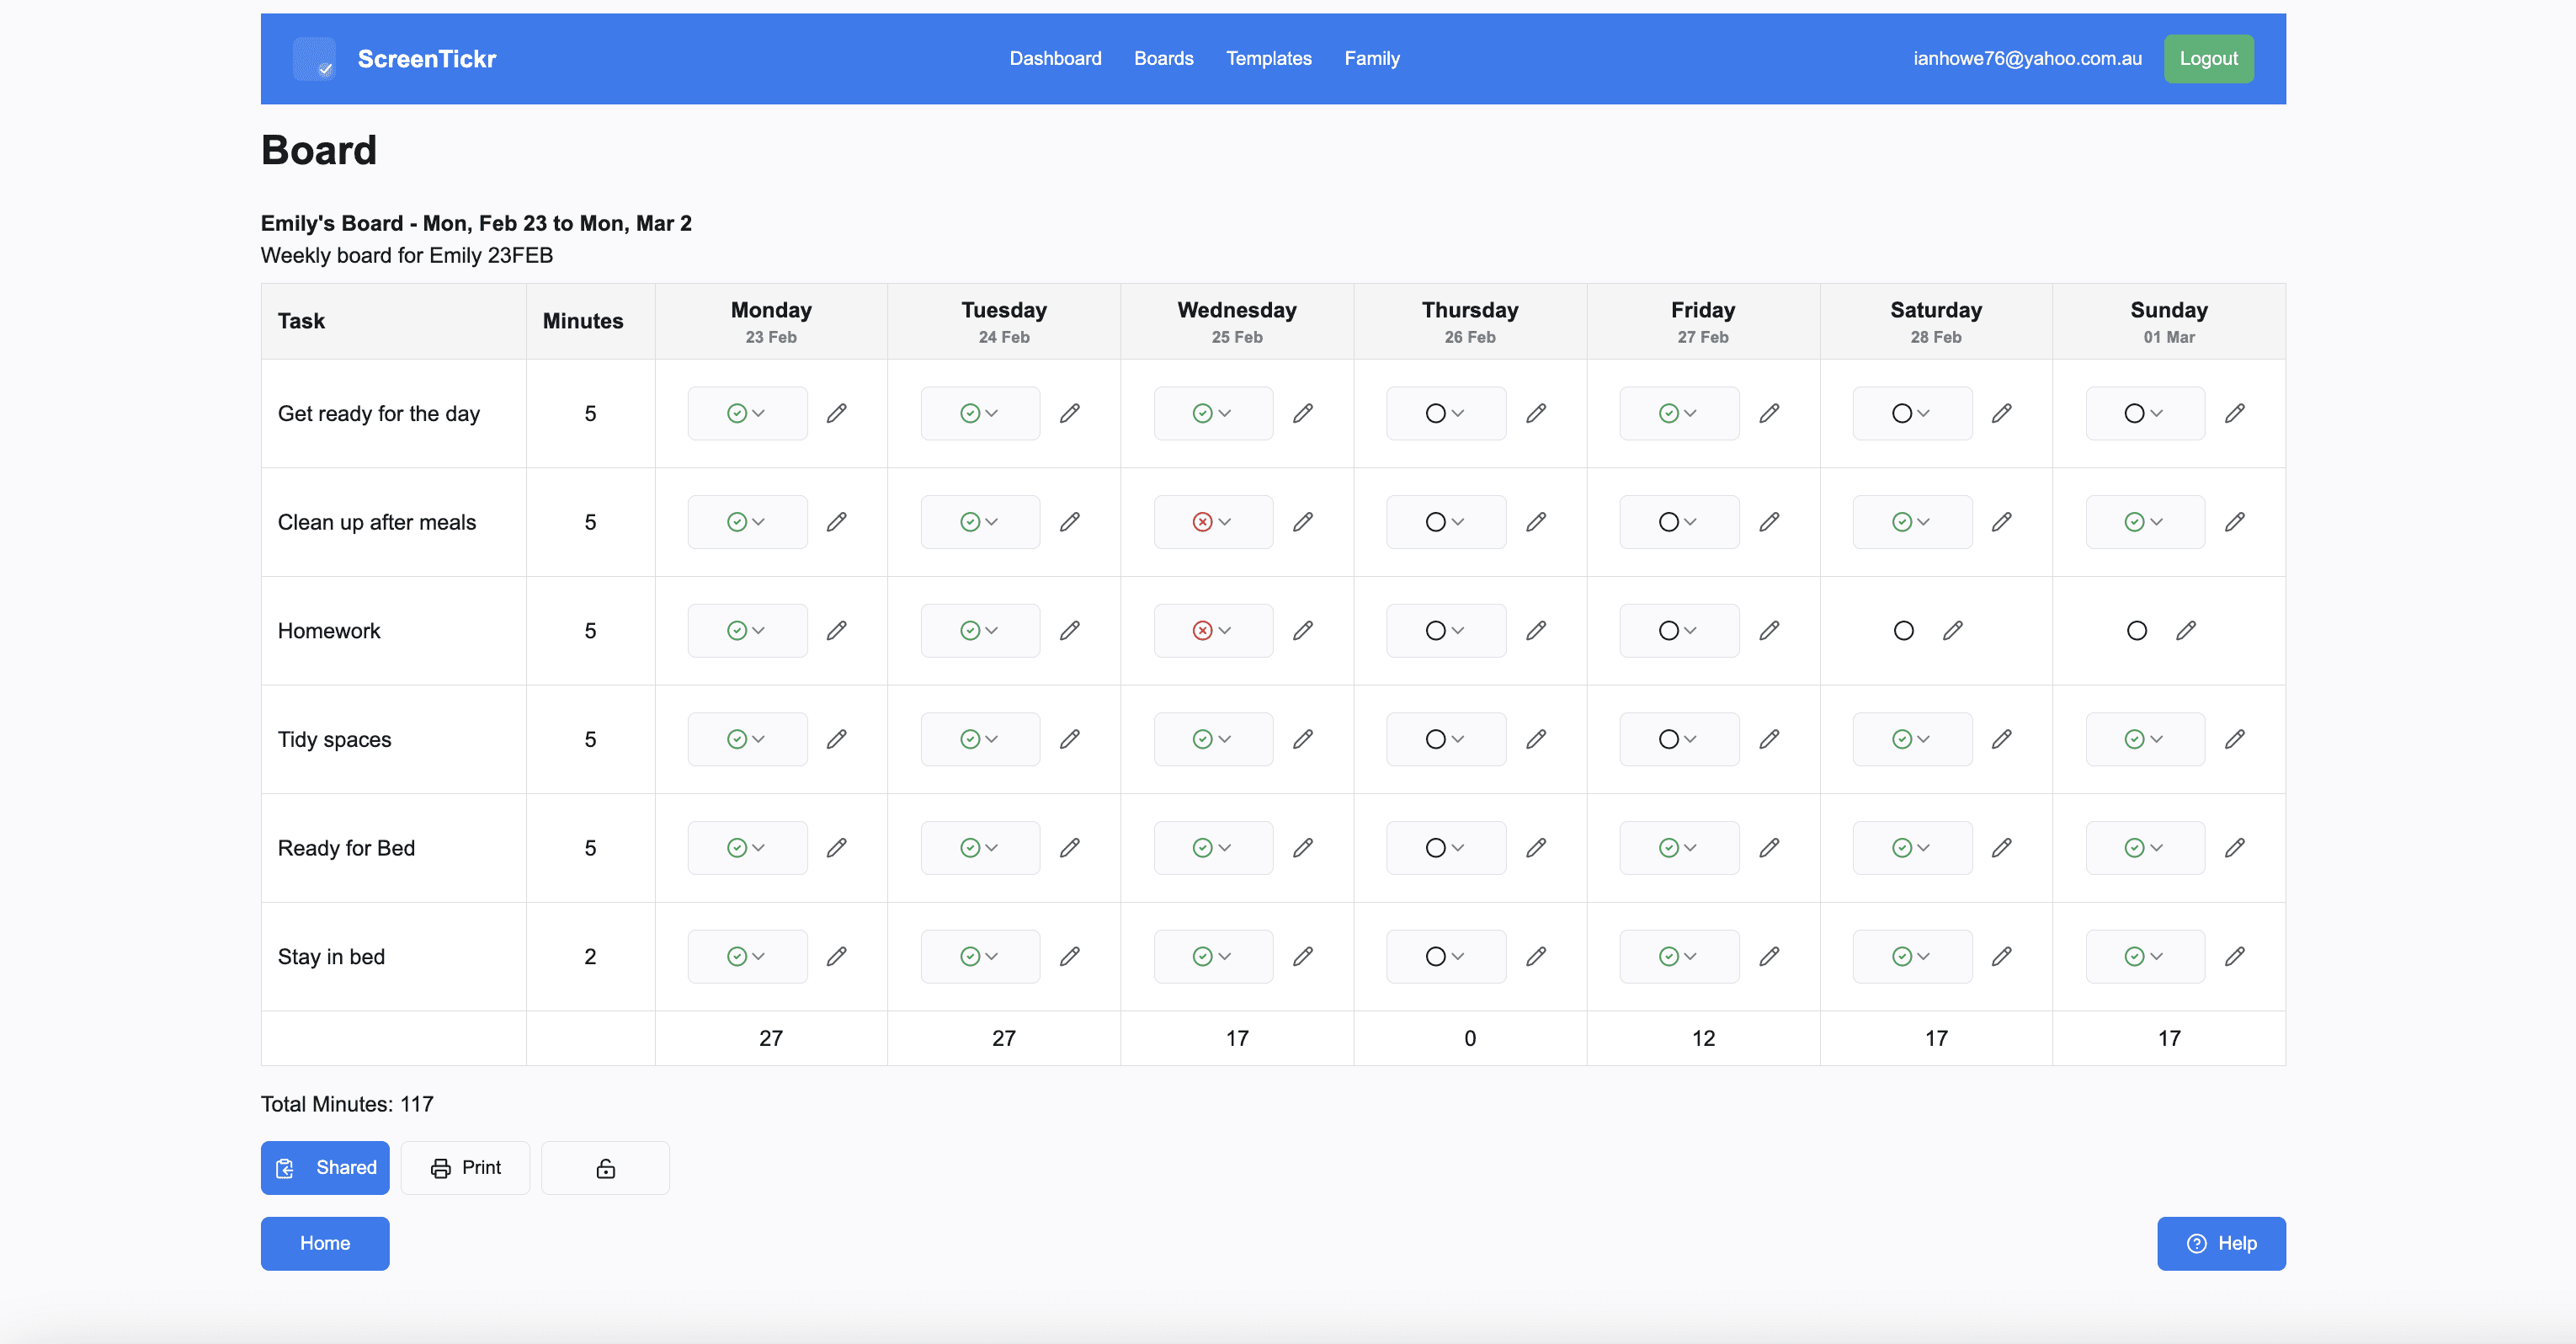Edit Saturday's Ready for Bed entry

[x=2002, y=848]
